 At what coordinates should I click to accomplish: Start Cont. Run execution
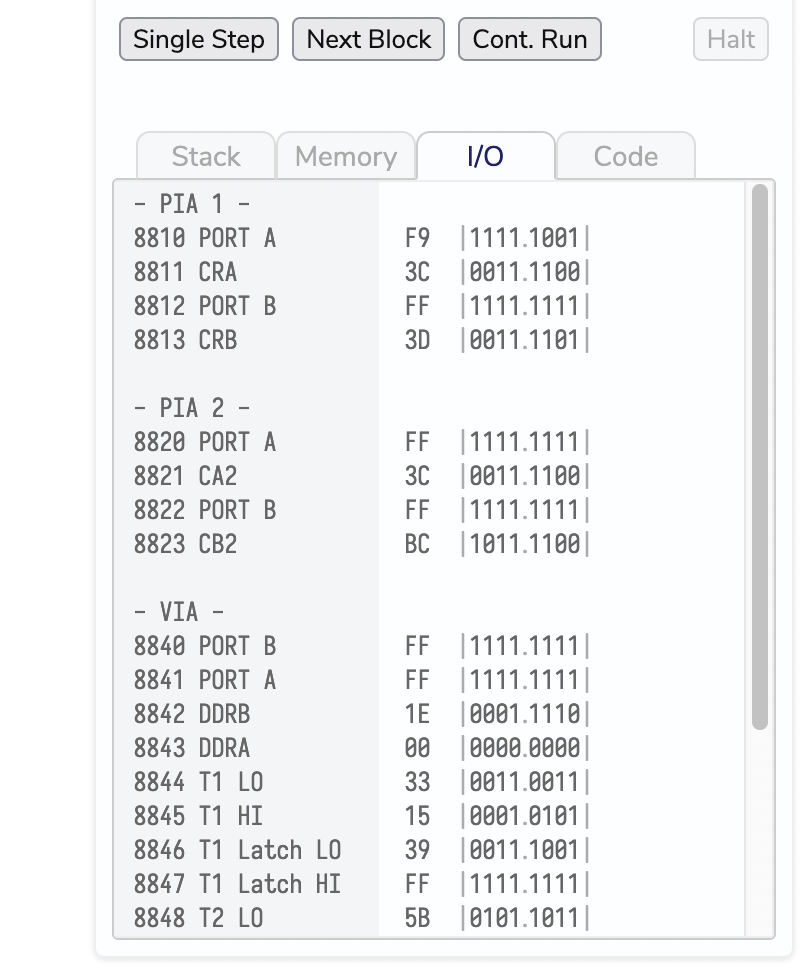pos(530,39)
